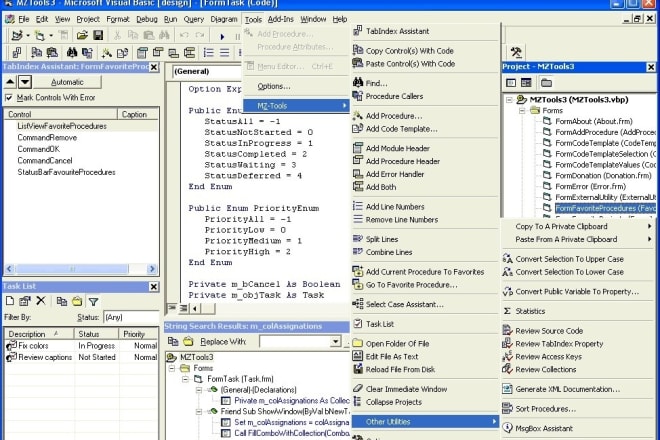Close the Task List panel
This screenshot has height=440, width=660.
pos(154,287)
